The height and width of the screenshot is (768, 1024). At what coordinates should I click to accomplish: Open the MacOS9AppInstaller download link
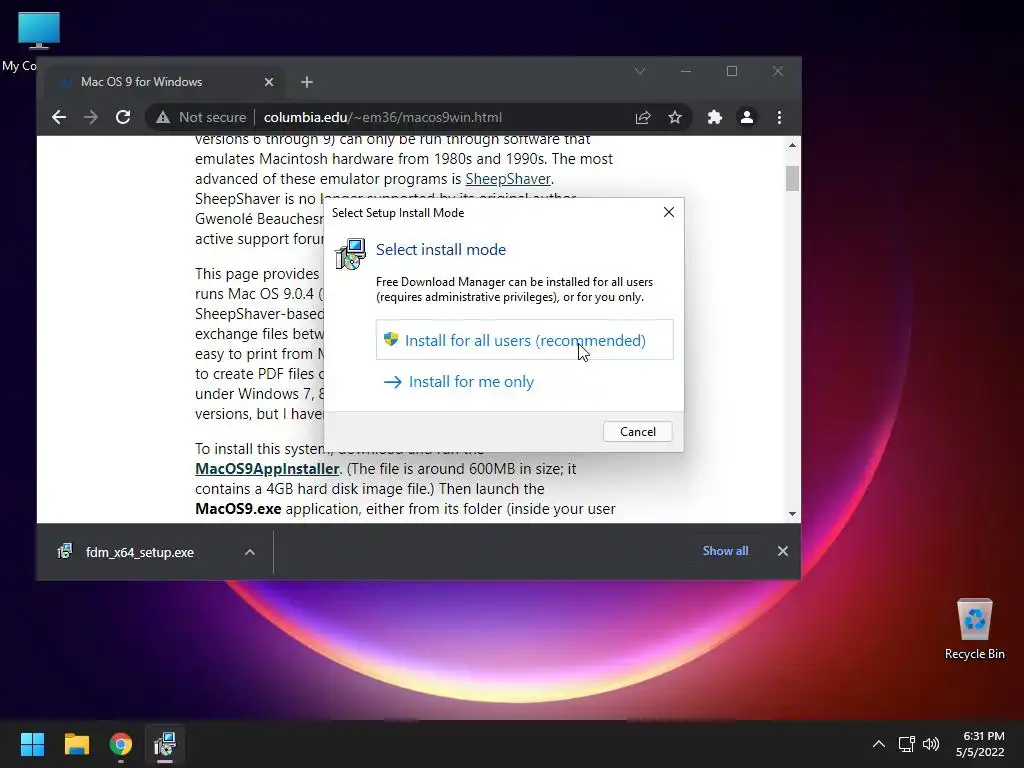267,469
